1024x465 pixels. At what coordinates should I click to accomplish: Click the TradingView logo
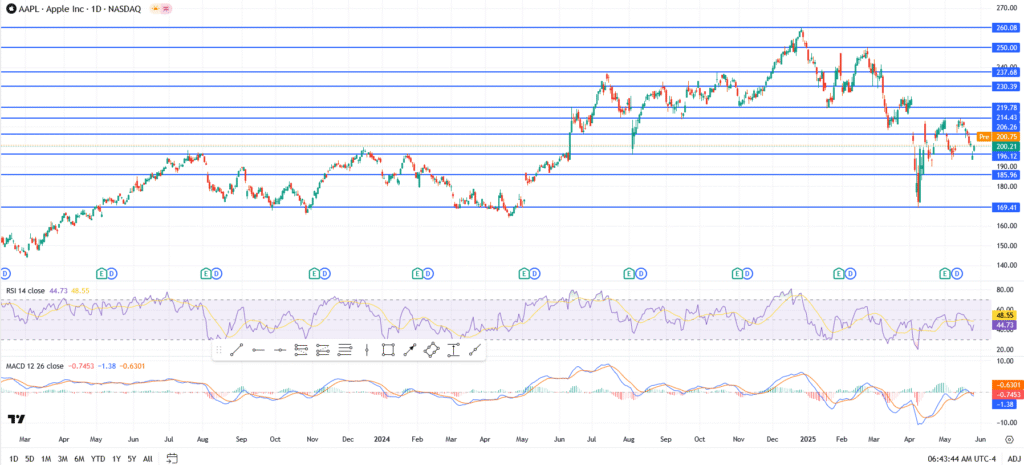click(x=16, y=419)
